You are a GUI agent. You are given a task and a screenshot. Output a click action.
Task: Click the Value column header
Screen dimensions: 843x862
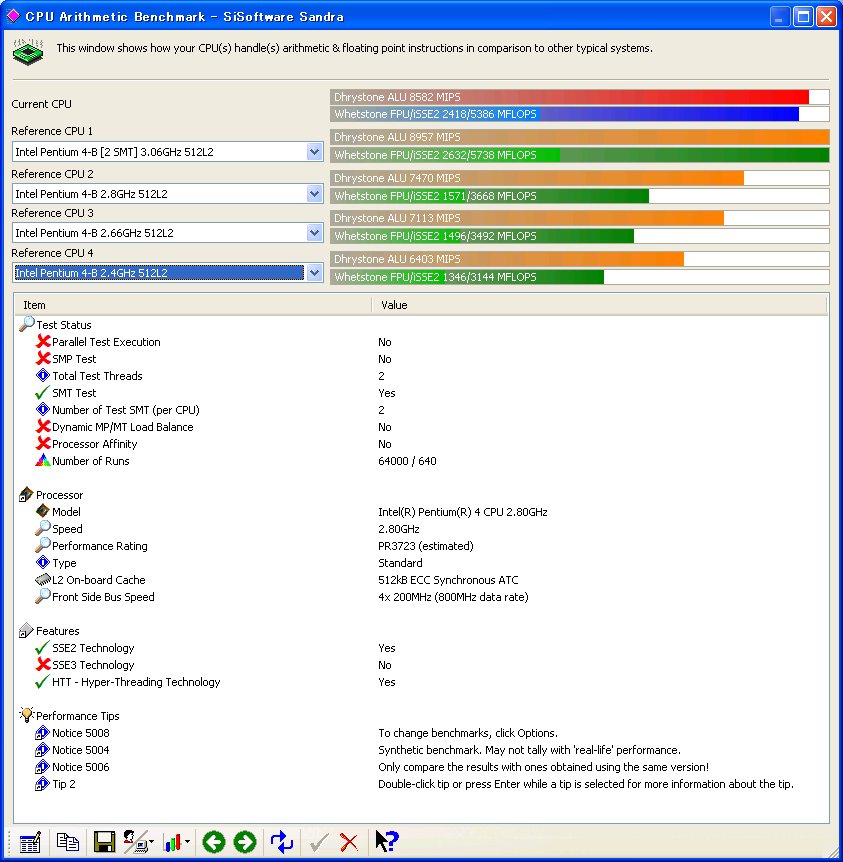(599, 305)
